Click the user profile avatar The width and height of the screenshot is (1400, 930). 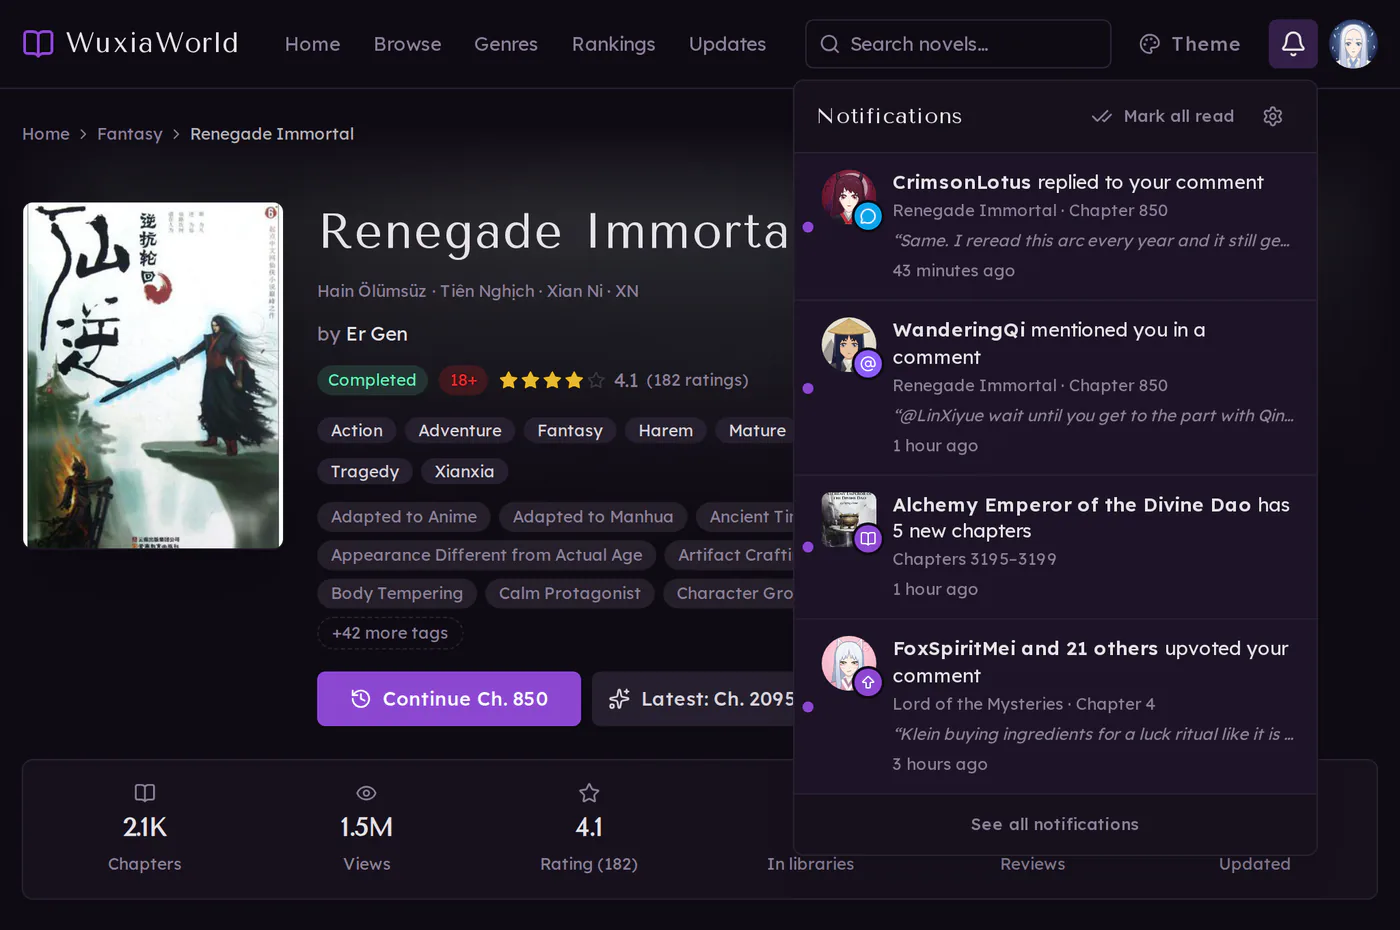click(1353, 44)
